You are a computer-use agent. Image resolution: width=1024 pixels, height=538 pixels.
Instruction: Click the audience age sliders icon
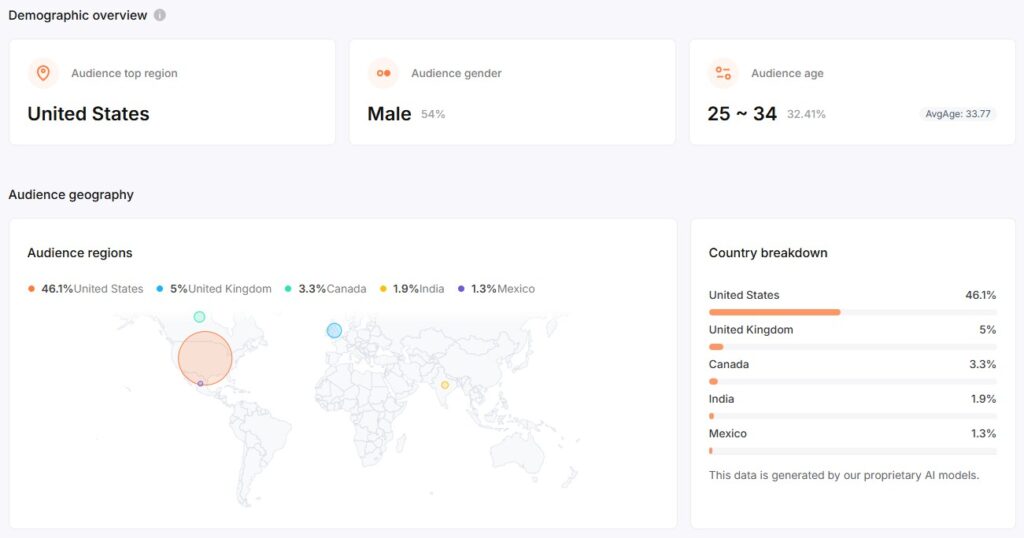click(722, 73)
